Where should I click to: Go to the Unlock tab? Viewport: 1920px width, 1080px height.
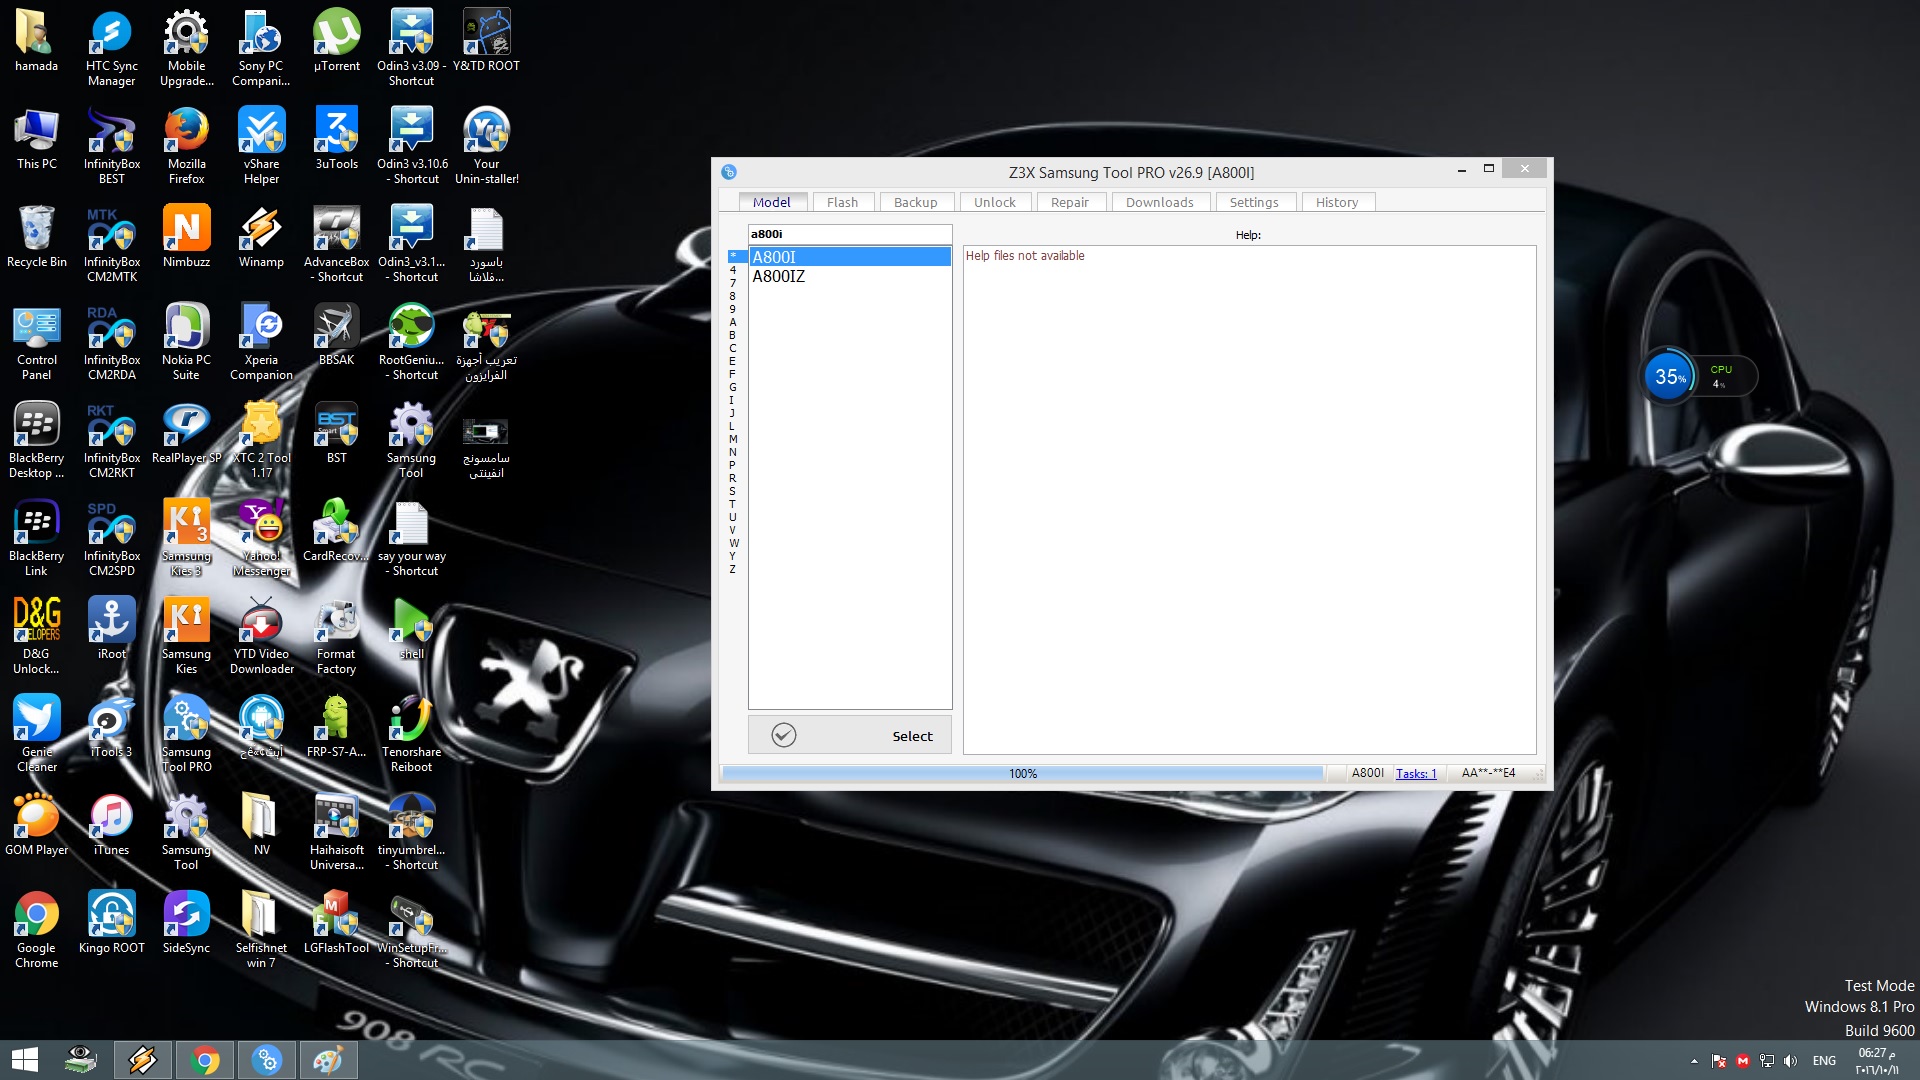994,202
